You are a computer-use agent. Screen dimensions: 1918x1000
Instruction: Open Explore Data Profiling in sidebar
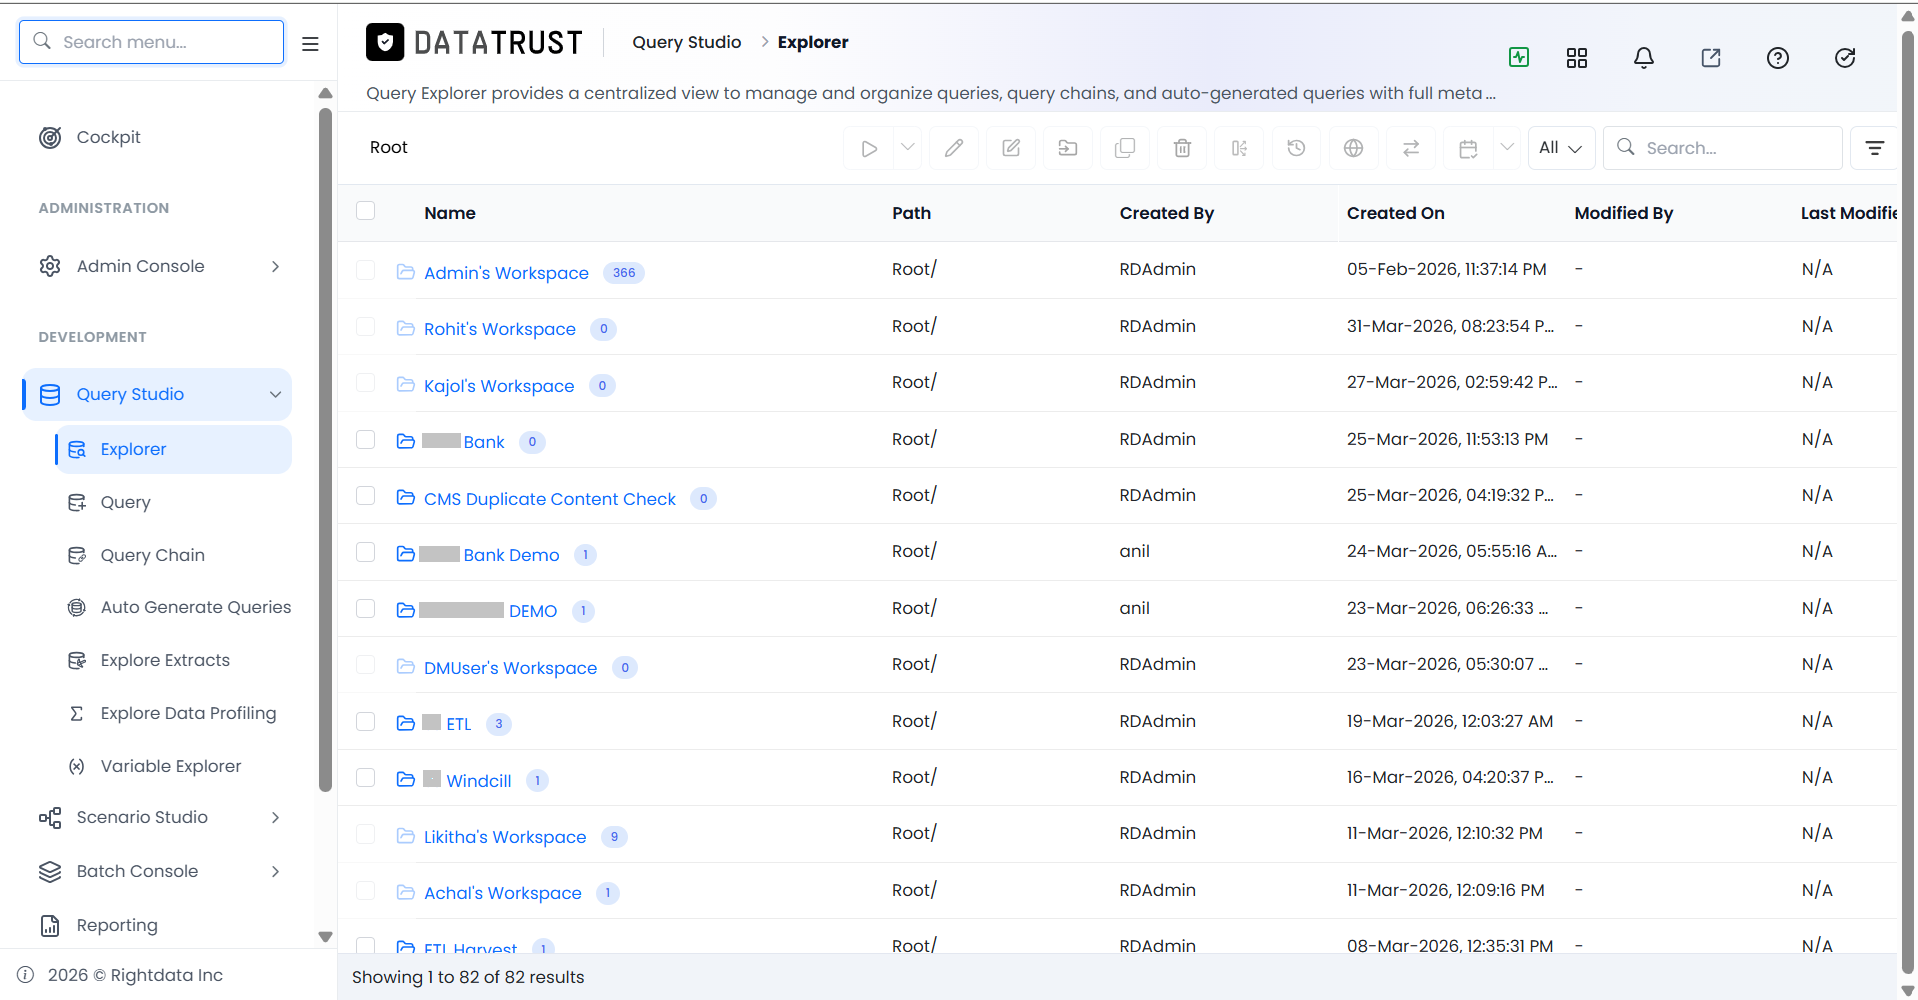click(188, 713)
